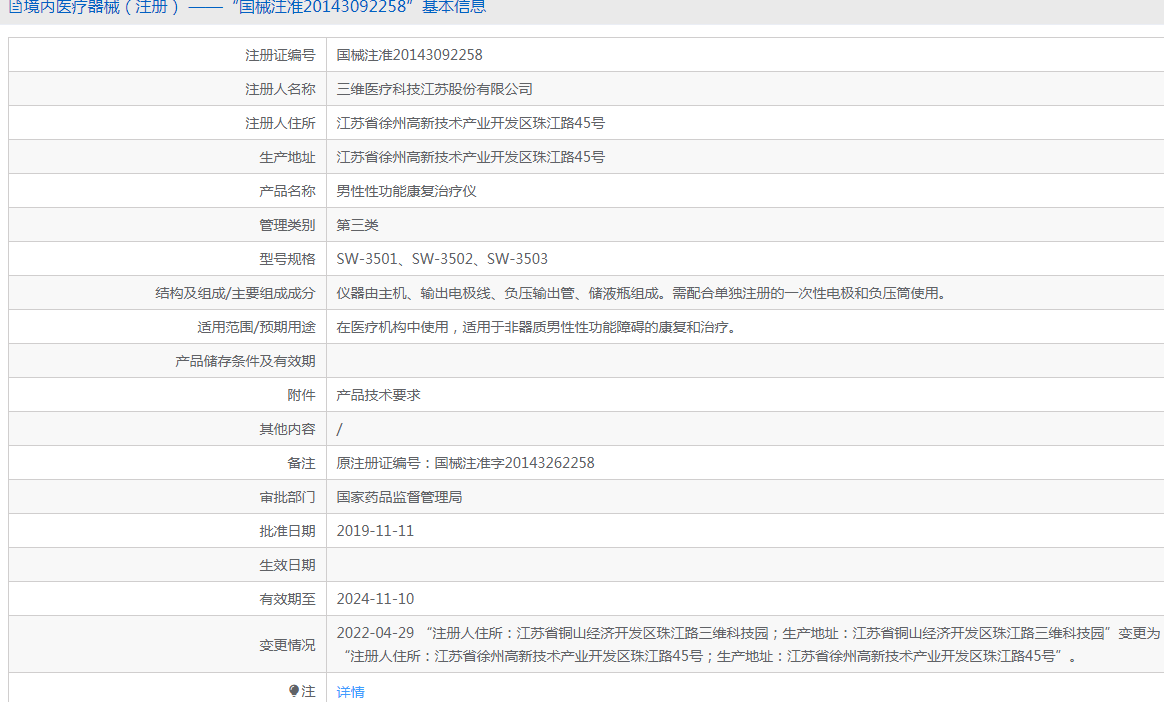Click the 批准日期 label

[x=287, y=531]
